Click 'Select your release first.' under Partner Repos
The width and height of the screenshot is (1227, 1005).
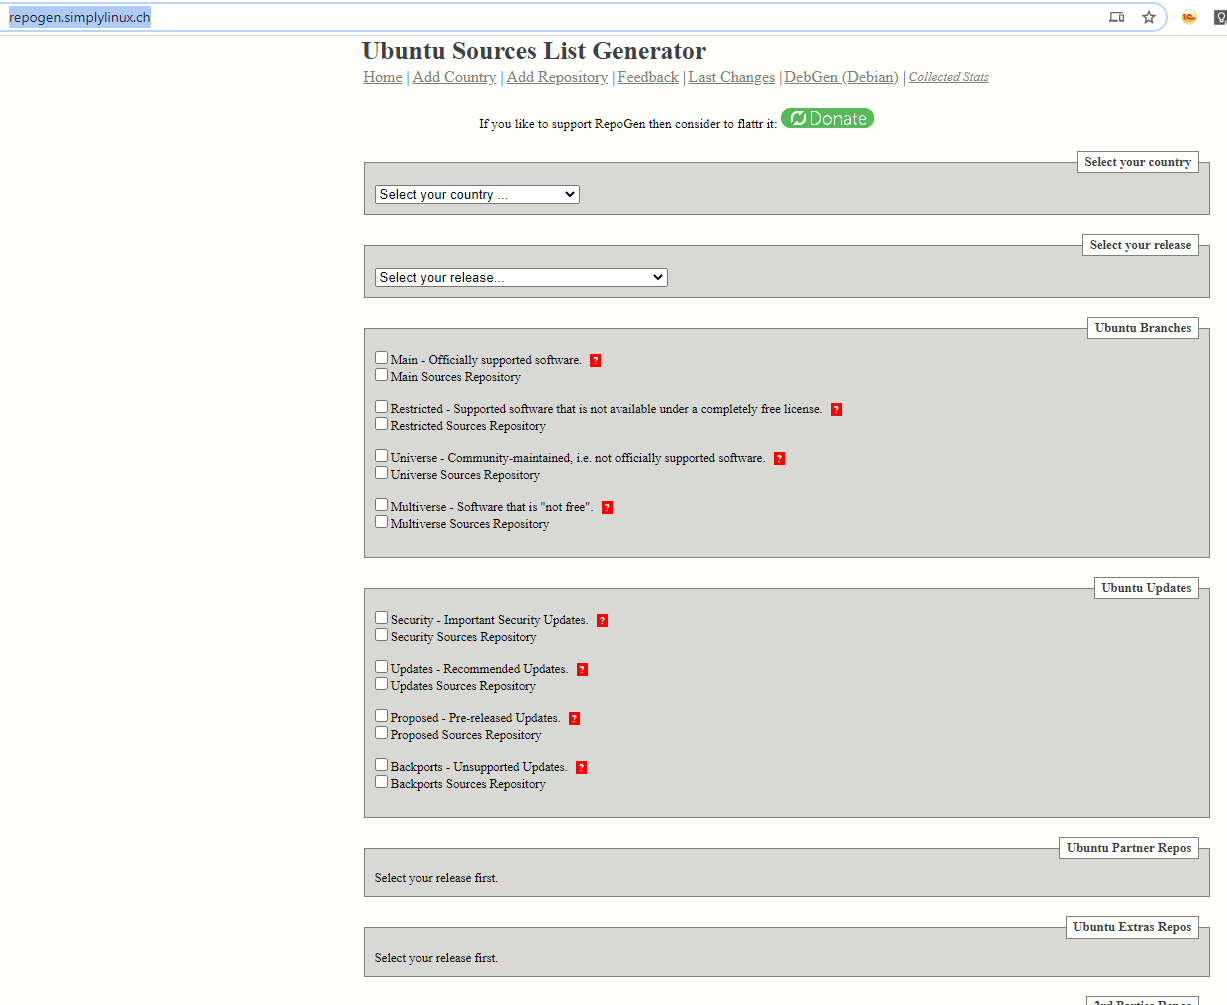(436, 878)
